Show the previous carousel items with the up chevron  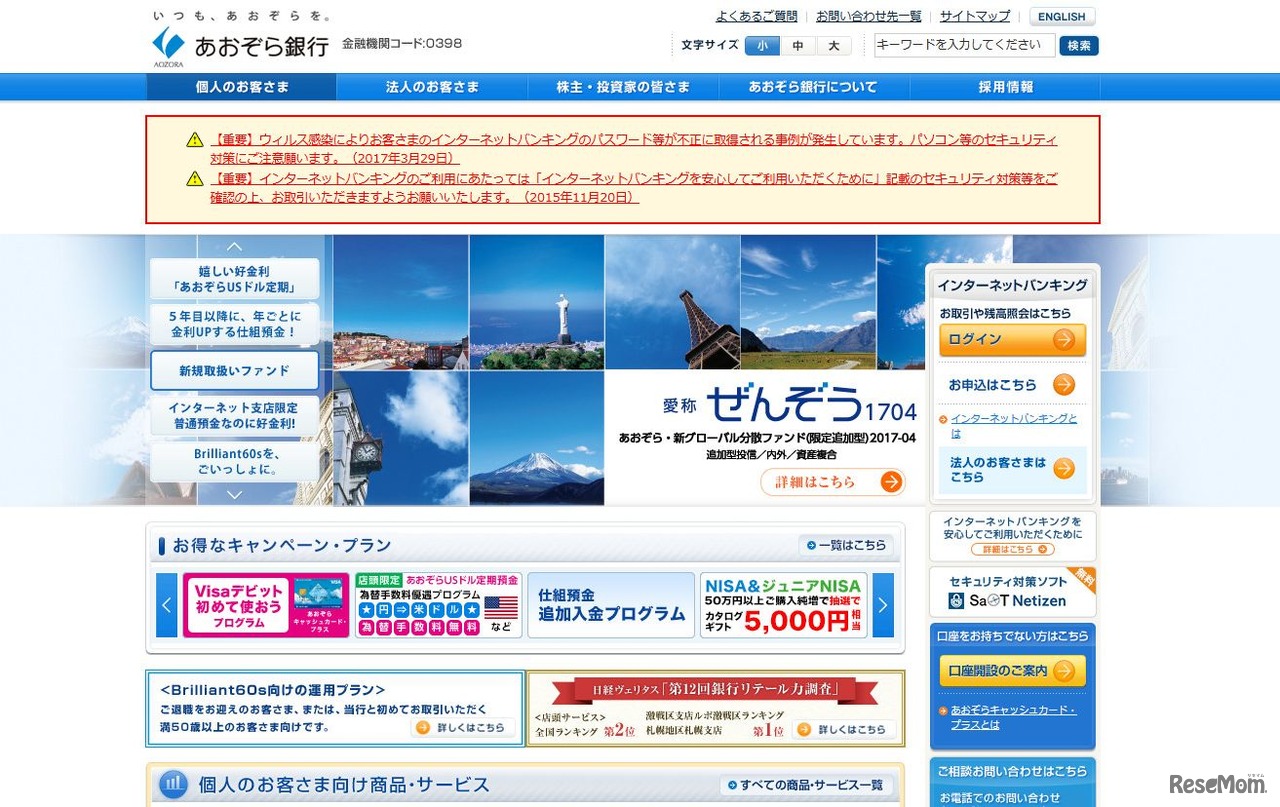234,246
